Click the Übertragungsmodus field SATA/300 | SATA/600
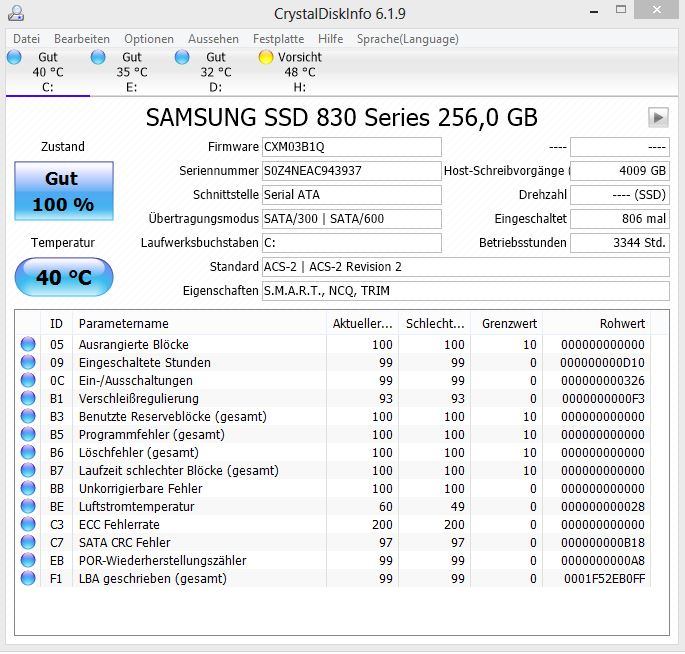Viewport: 685px width, 654px height. (352, 219)
